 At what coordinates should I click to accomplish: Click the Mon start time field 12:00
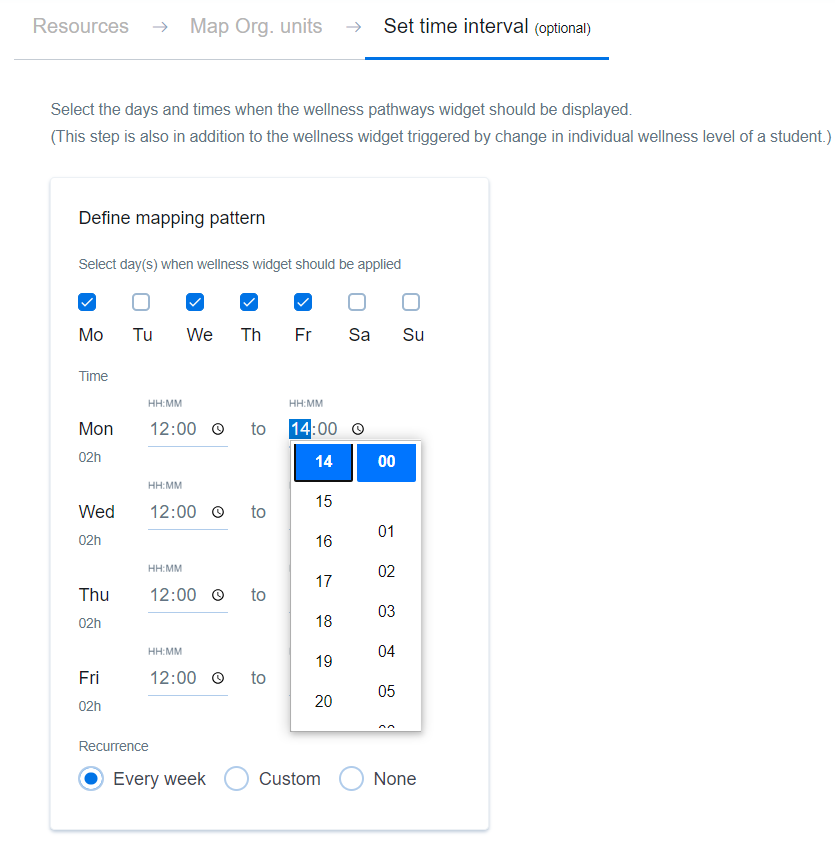tap(188, 429)
